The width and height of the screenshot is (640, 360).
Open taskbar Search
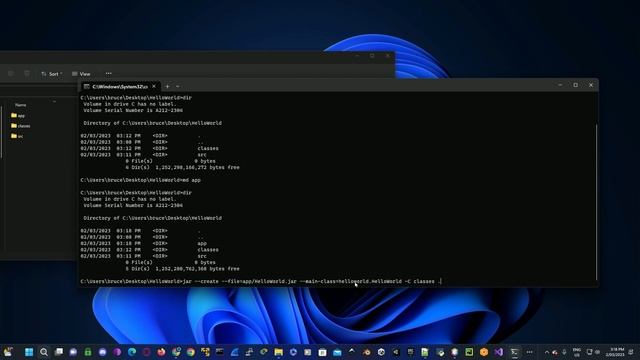pyautogui.click(x=44, y=352)
